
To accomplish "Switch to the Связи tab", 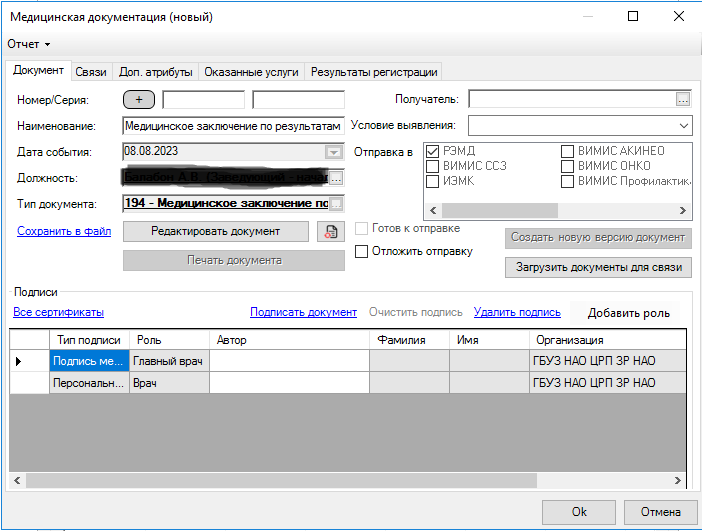I will [91, 72].
